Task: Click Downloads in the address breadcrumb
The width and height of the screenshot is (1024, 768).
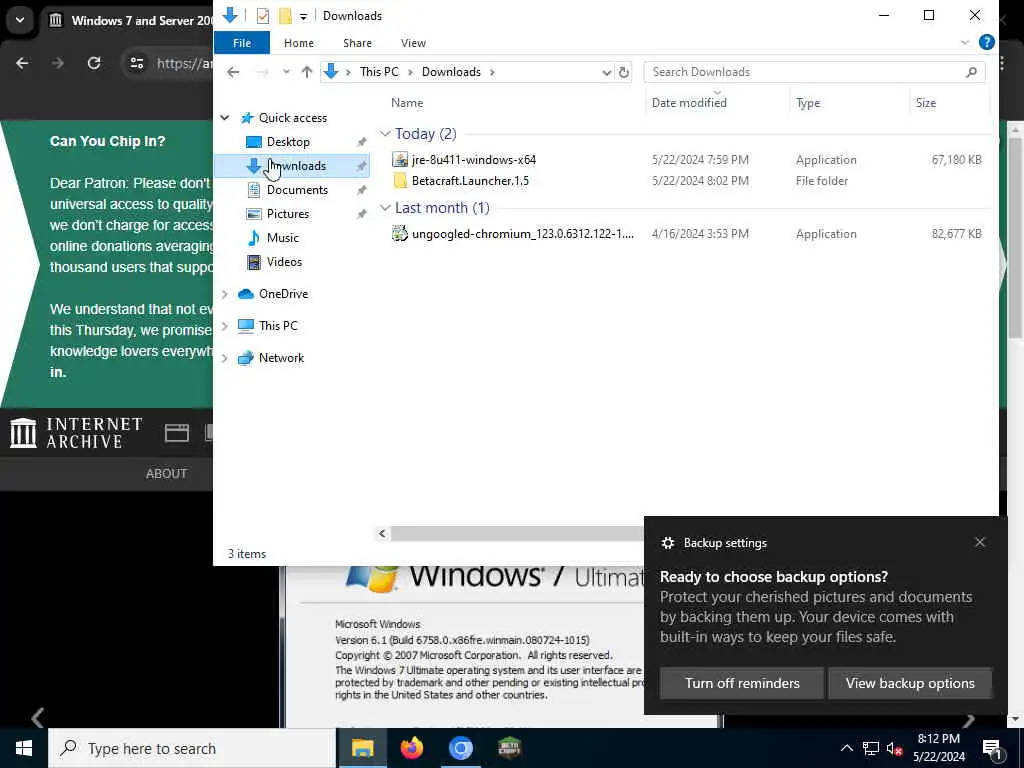Action: click(451, 72)
